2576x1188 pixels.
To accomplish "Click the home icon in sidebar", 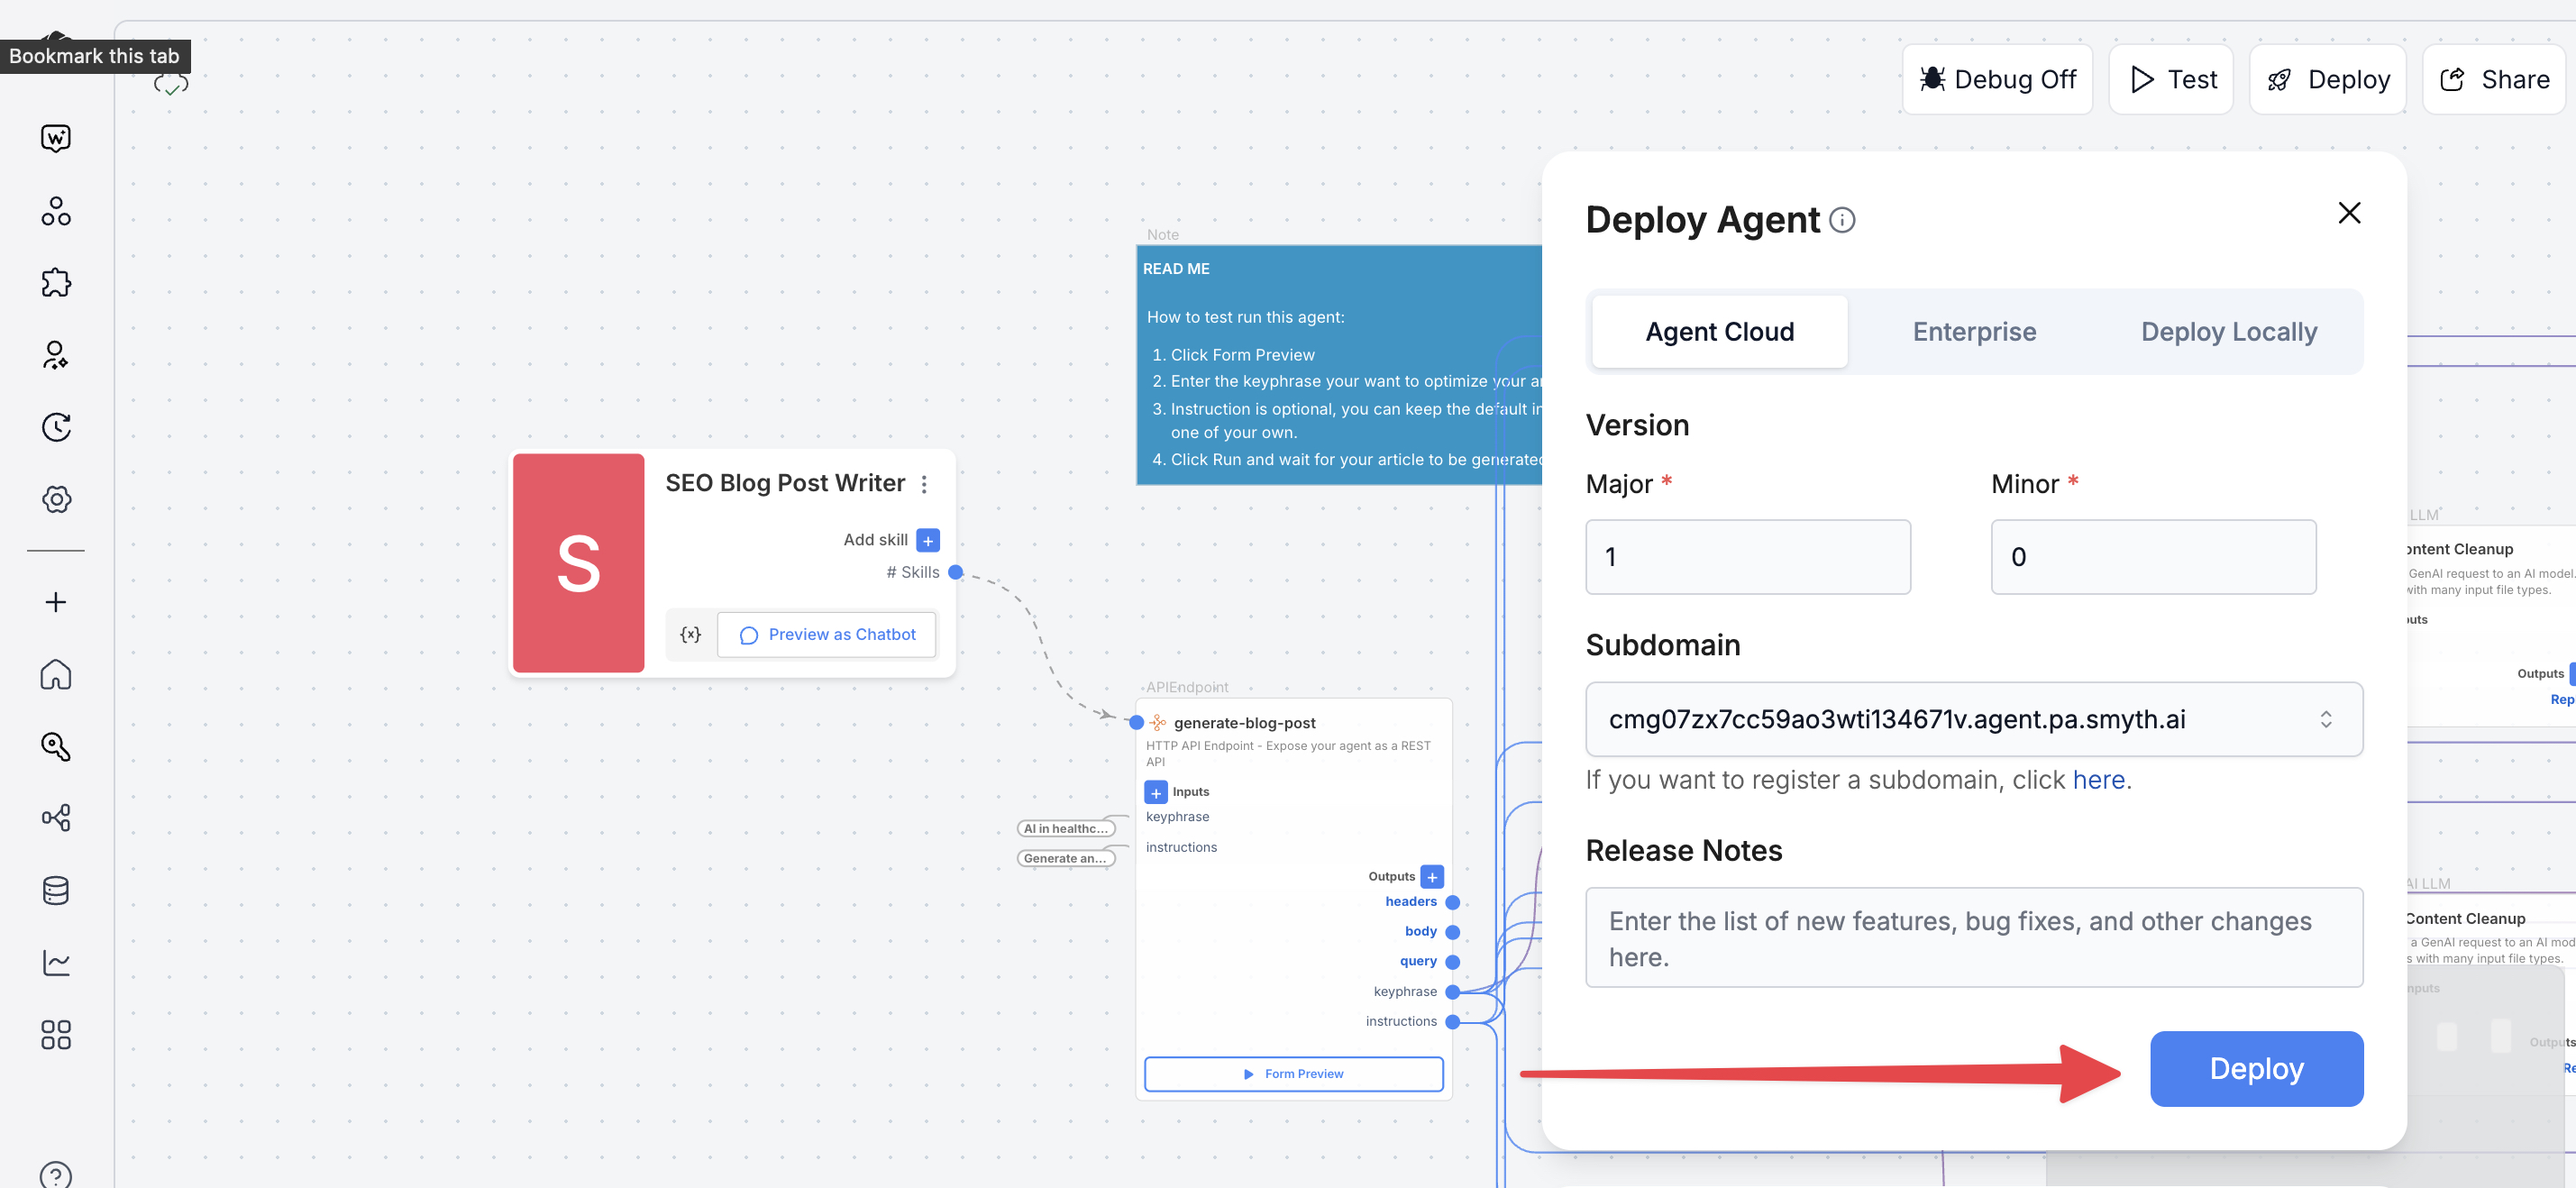I will pos(56,674).
